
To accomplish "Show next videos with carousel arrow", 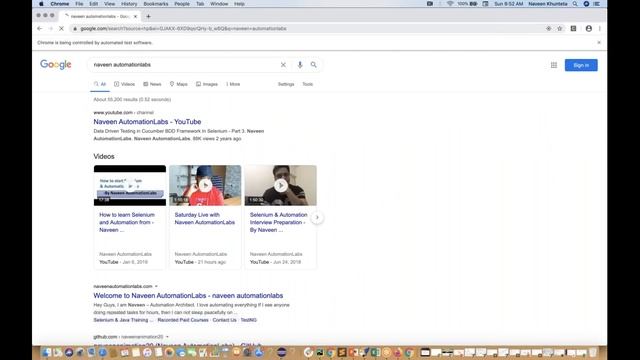I will (317, 218).
